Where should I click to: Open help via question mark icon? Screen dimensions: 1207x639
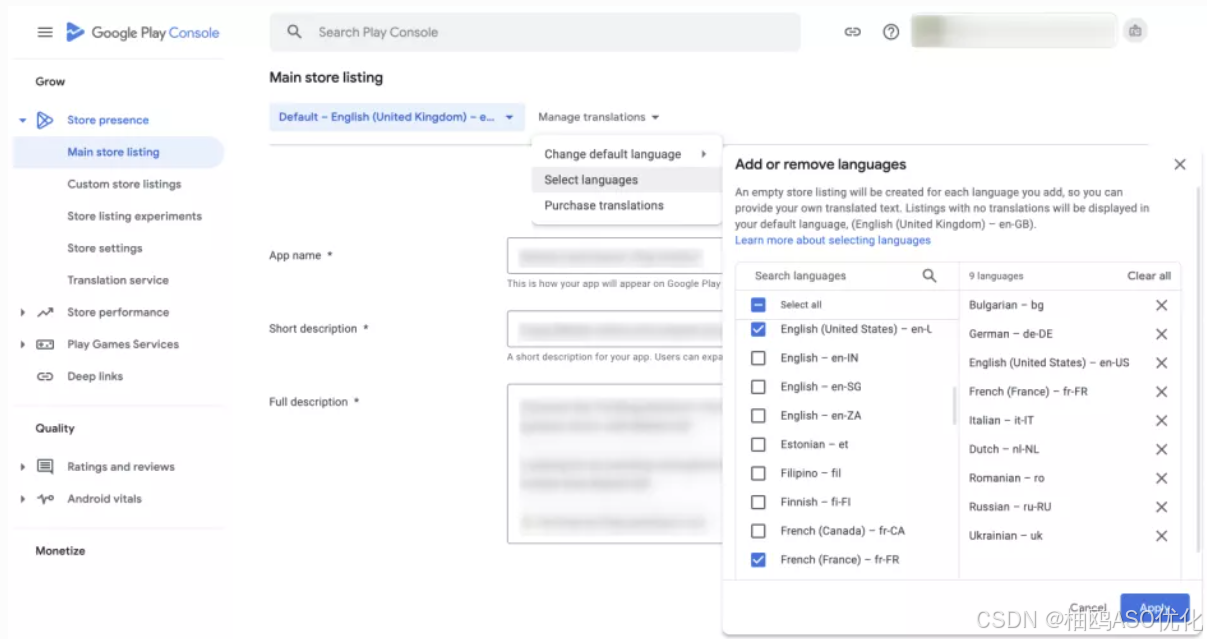[x=891, y=32]
